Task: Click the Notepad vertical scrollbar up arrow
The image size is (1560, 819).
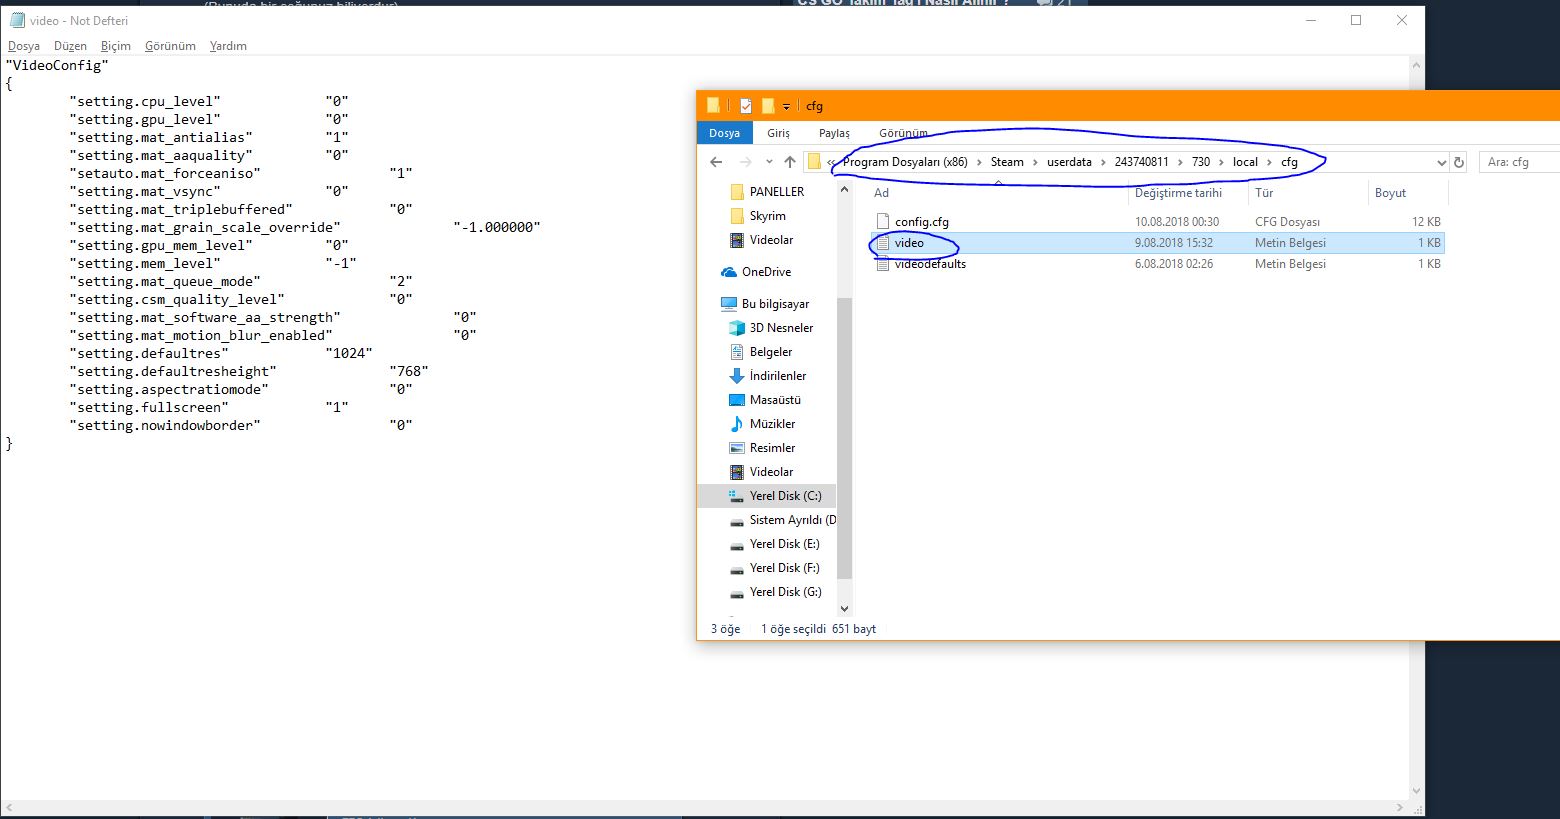Action: click(1416, 65)
